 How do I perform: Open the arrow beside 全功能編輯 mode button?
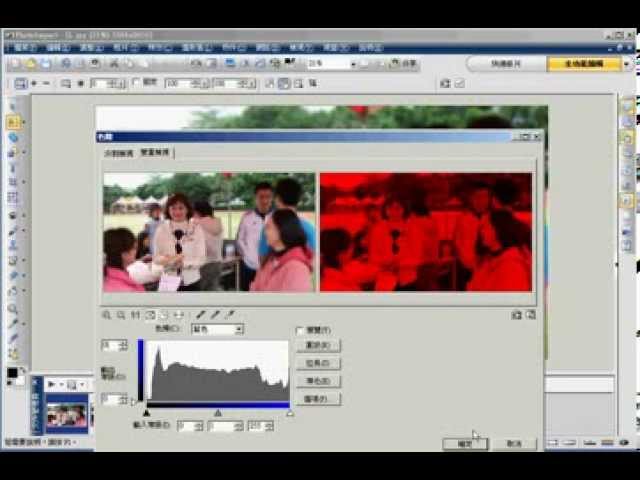click(626, 64)
